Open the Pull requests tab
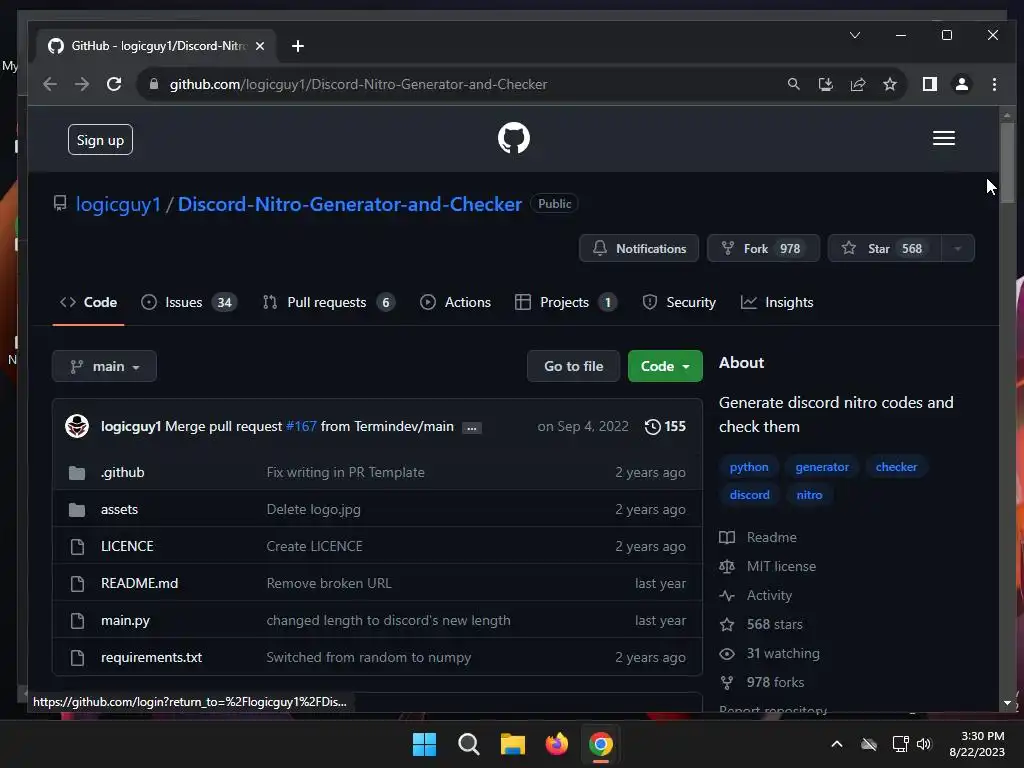The image size is (1024, 768). click(328, 302)
